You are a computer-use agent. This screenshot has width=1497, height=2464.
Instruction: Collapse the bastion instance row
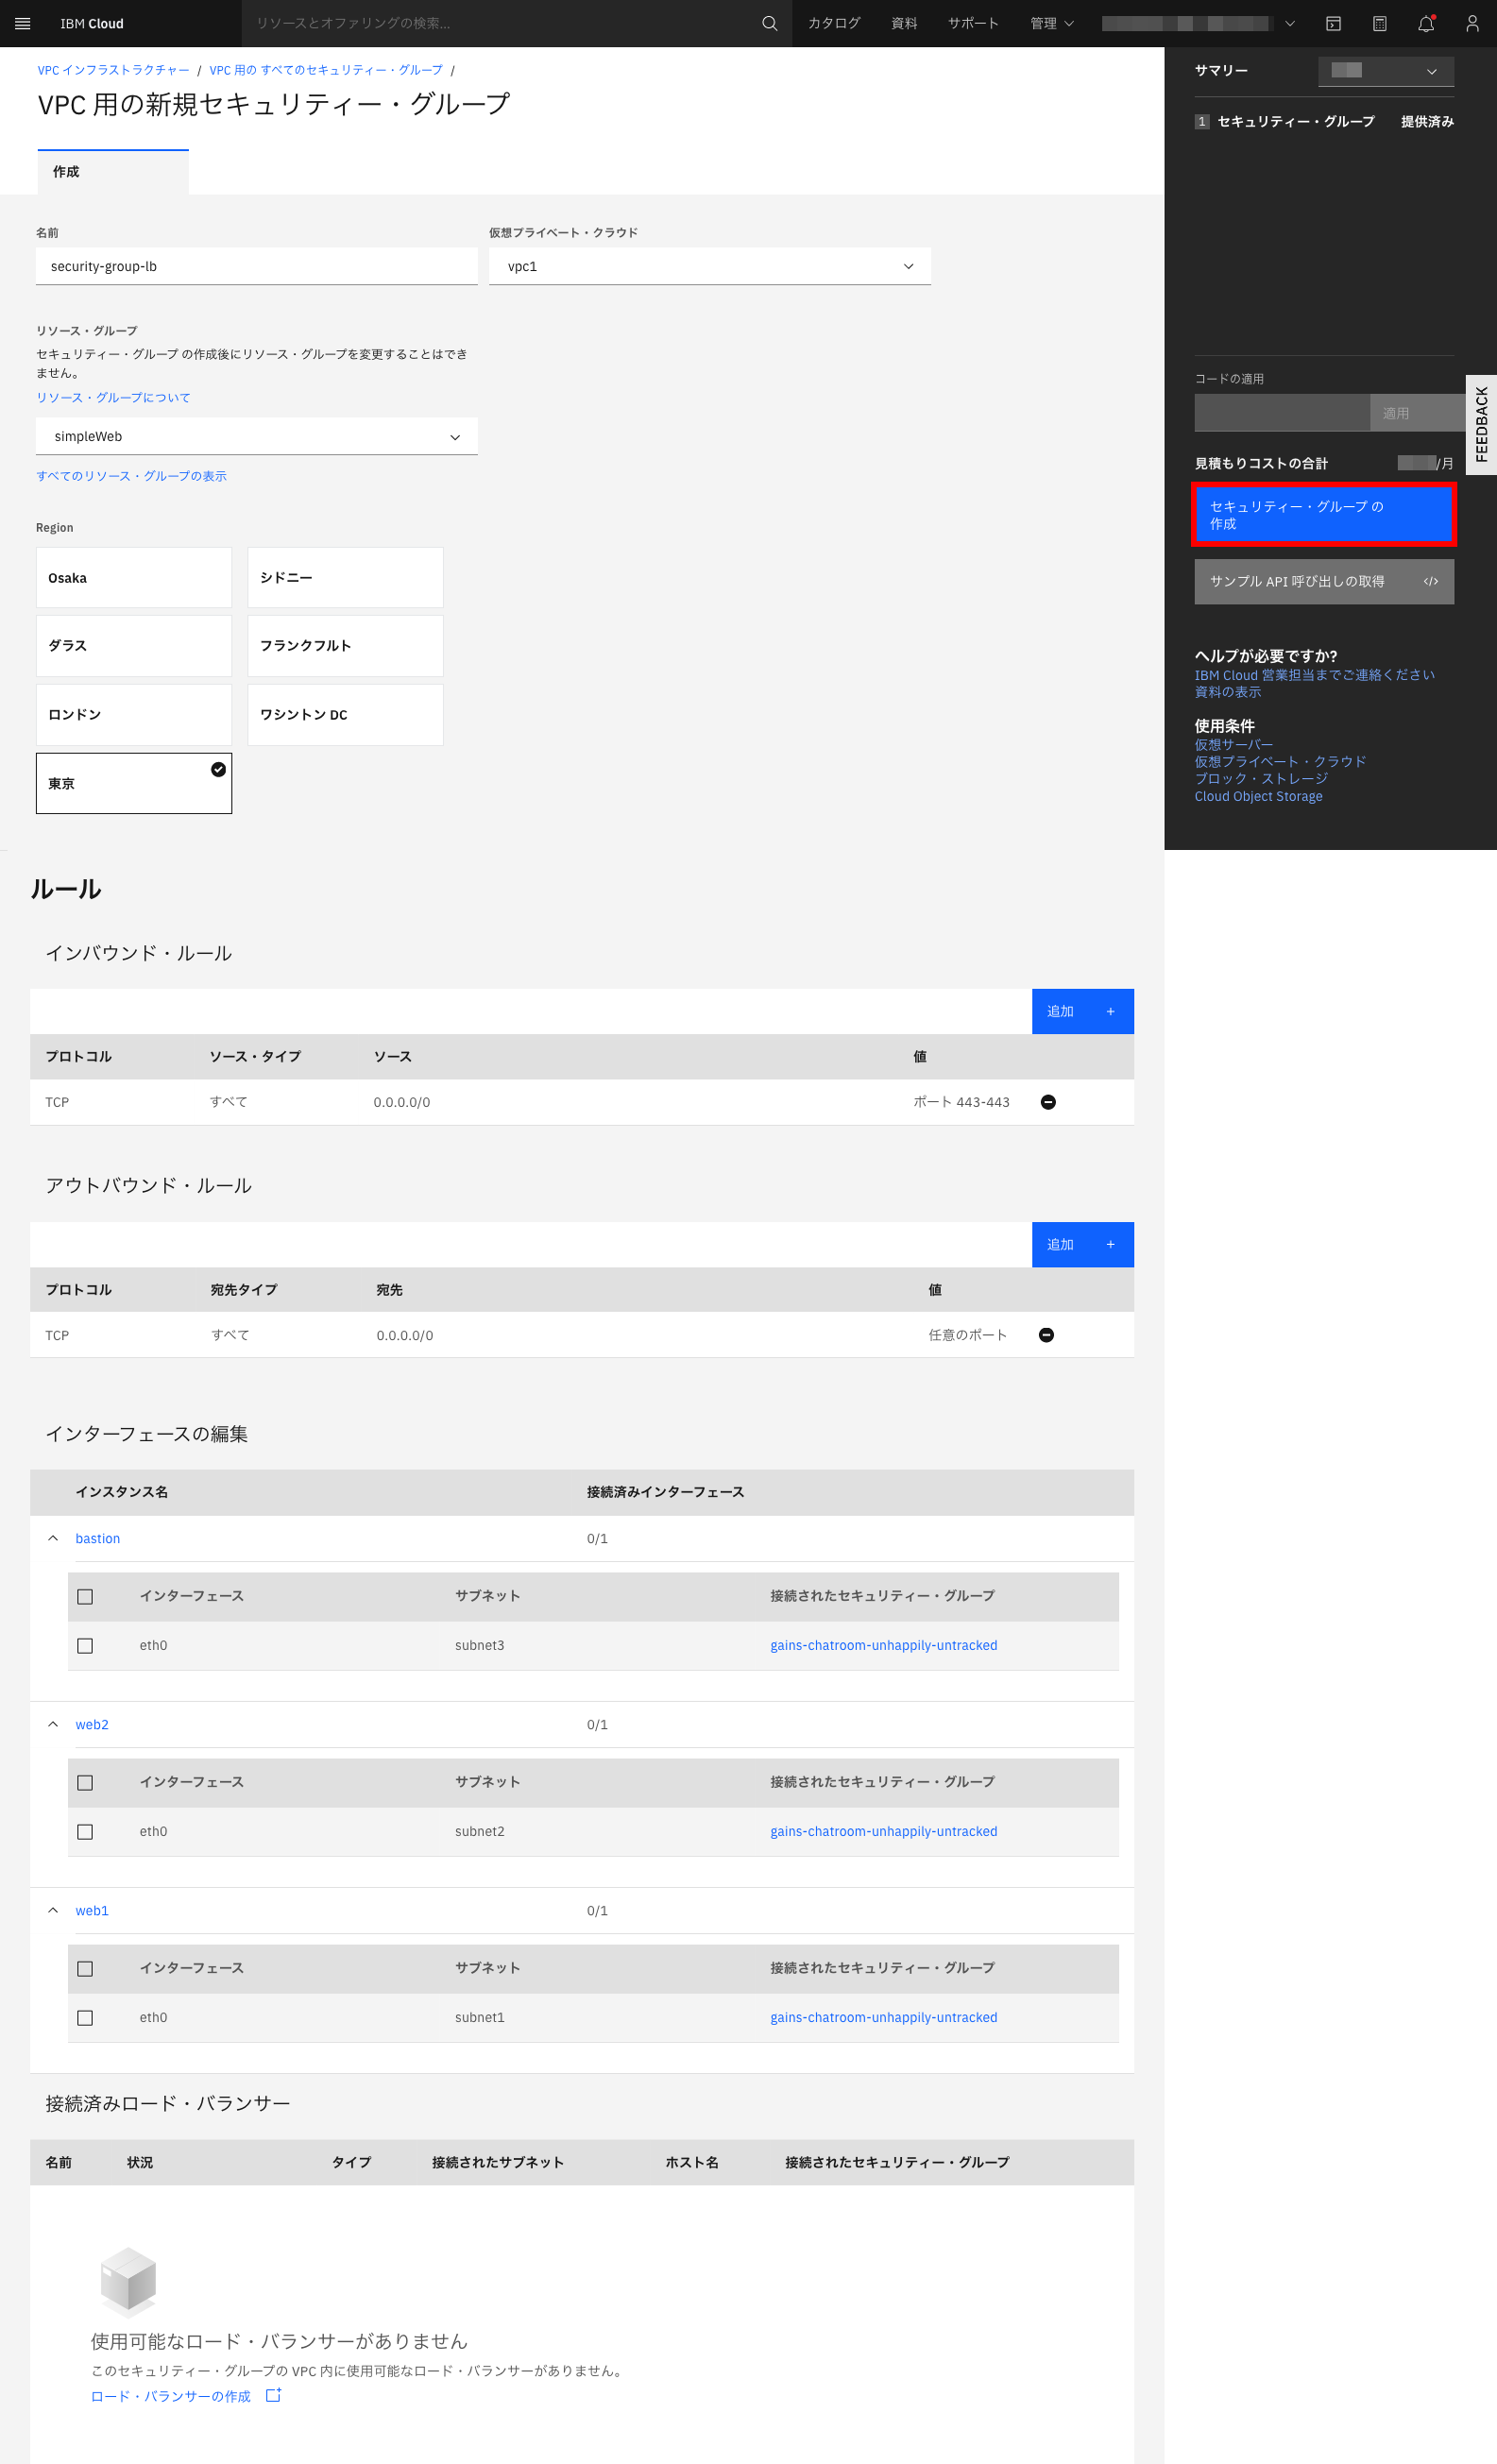tap(53, 1538)
